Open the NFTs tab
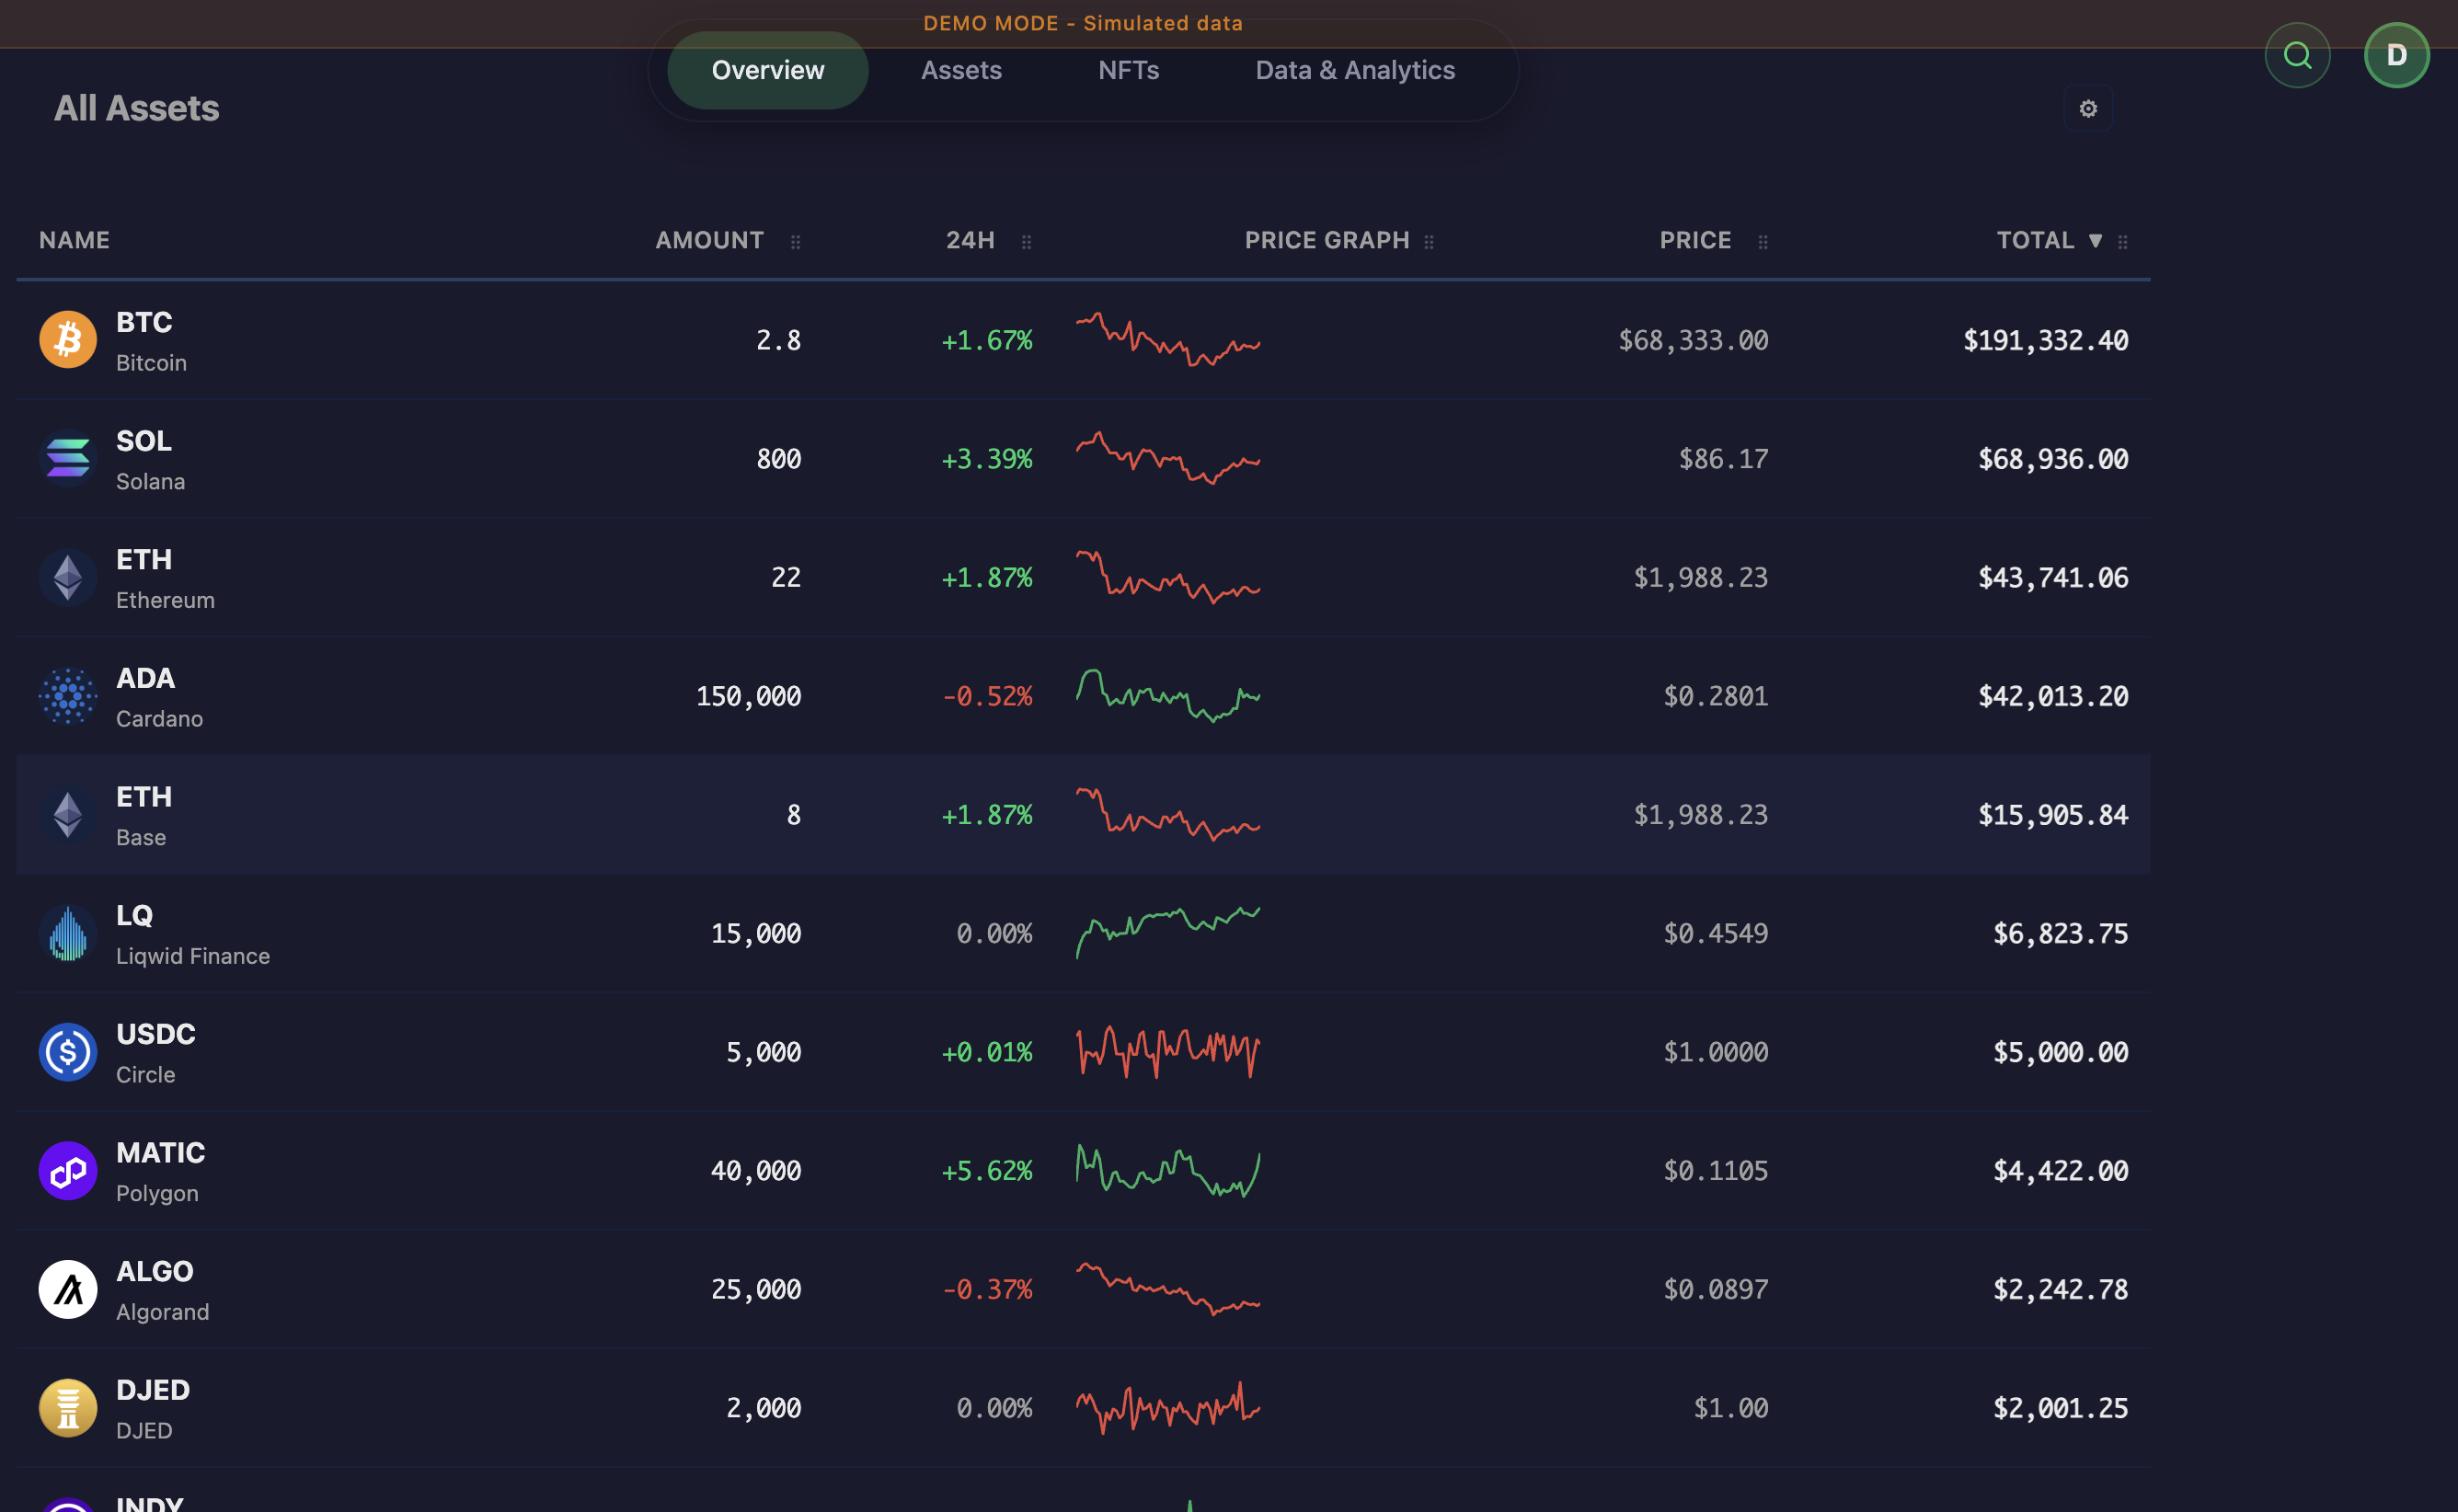The width and height of the screenshot is (2458, 1512). [1129, 70]
